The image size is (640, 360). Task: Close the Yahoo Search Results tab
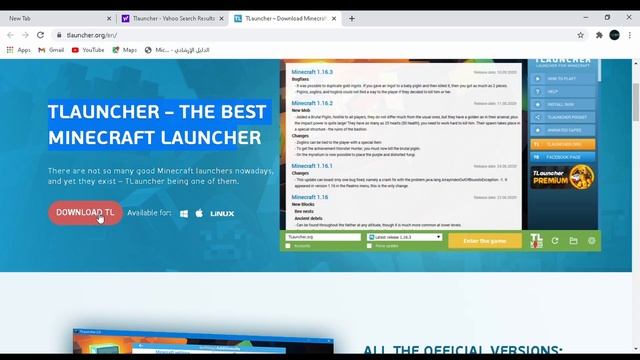pos(222,18)
